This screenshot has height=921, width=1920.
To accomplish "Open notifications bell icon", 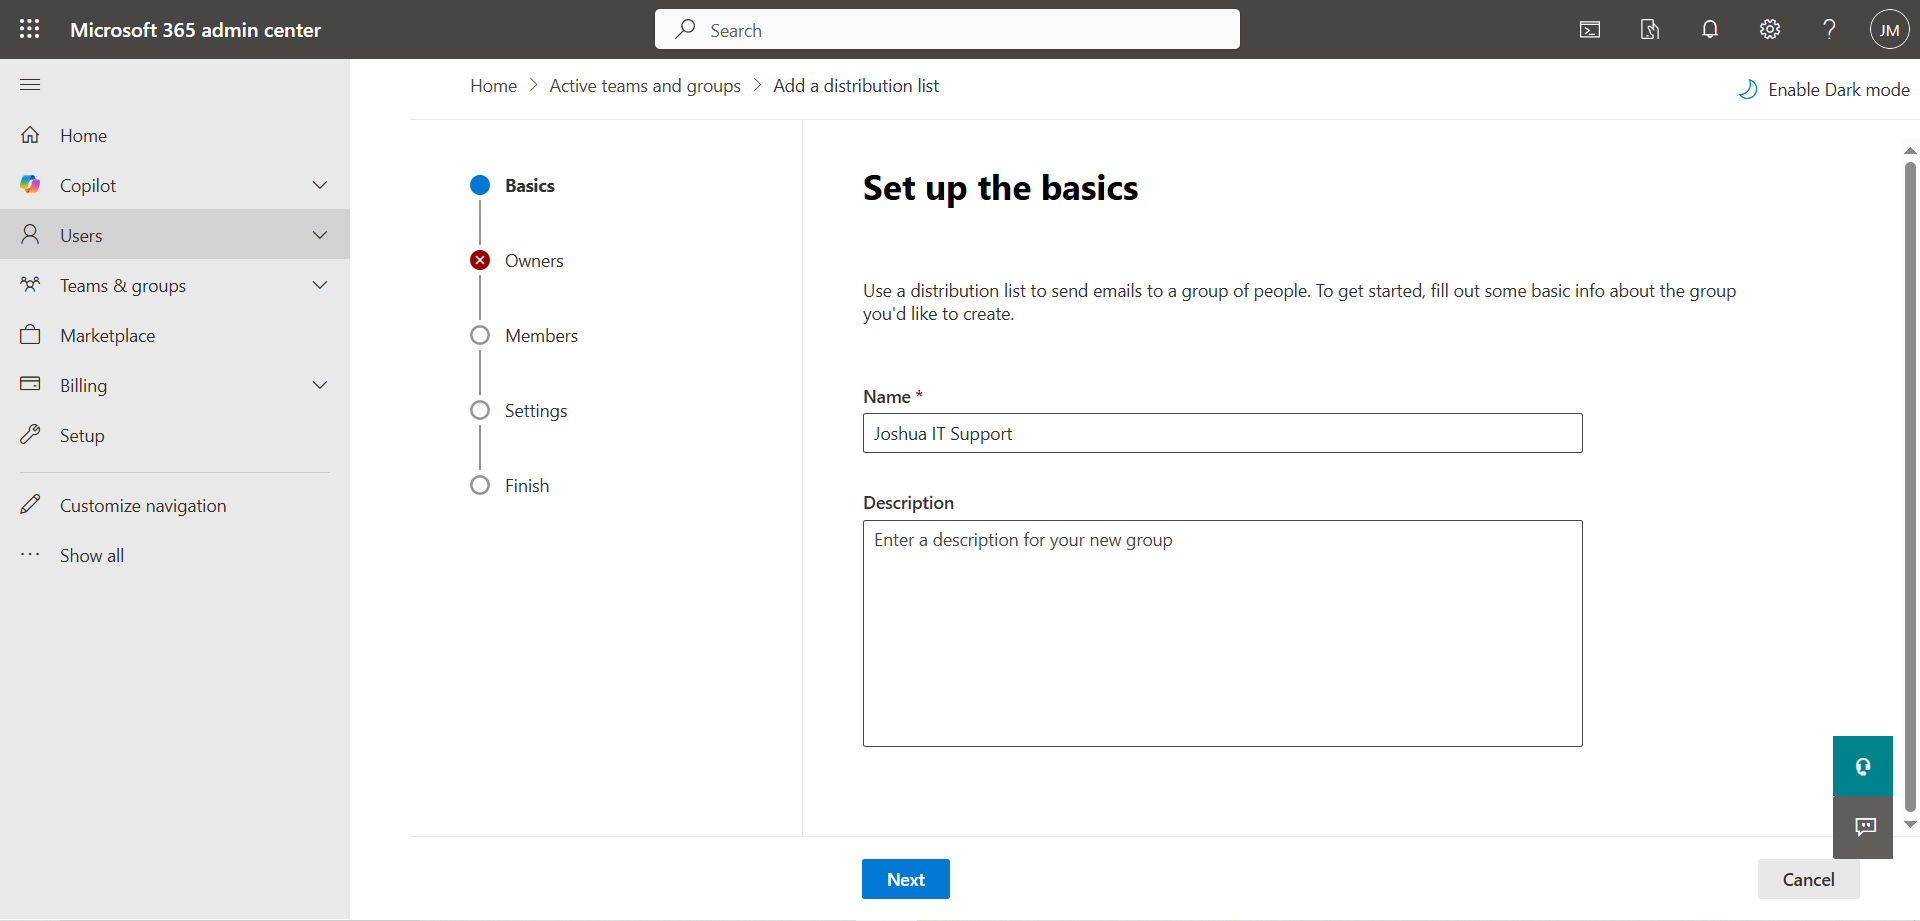I will tap(1710, 30).
